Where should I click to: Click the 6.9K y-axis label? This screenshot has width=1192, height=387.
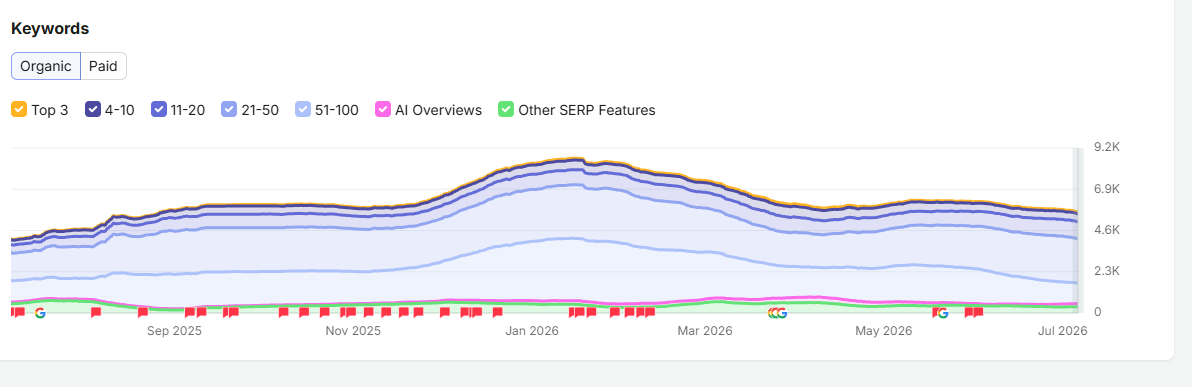[x=1107, y=189]
